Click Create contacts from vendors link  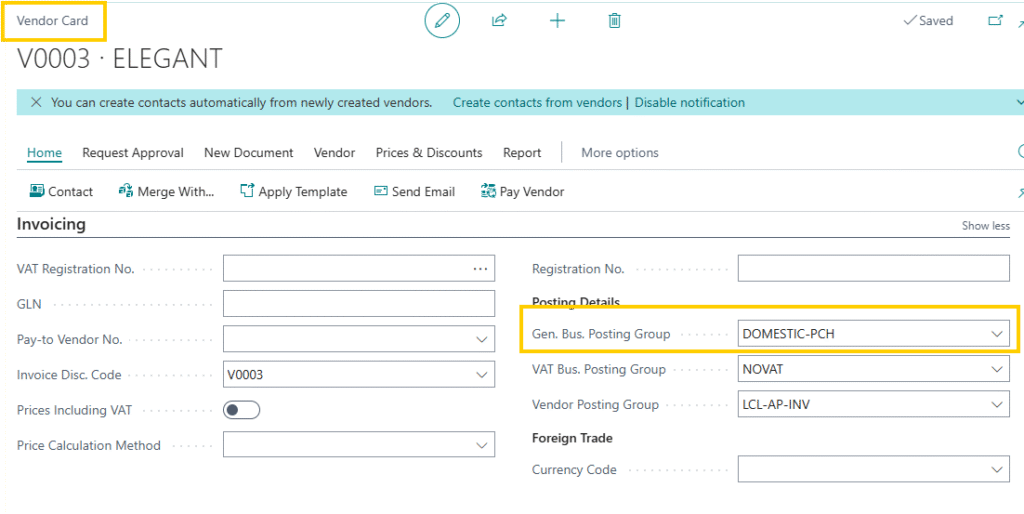point(537,103)
